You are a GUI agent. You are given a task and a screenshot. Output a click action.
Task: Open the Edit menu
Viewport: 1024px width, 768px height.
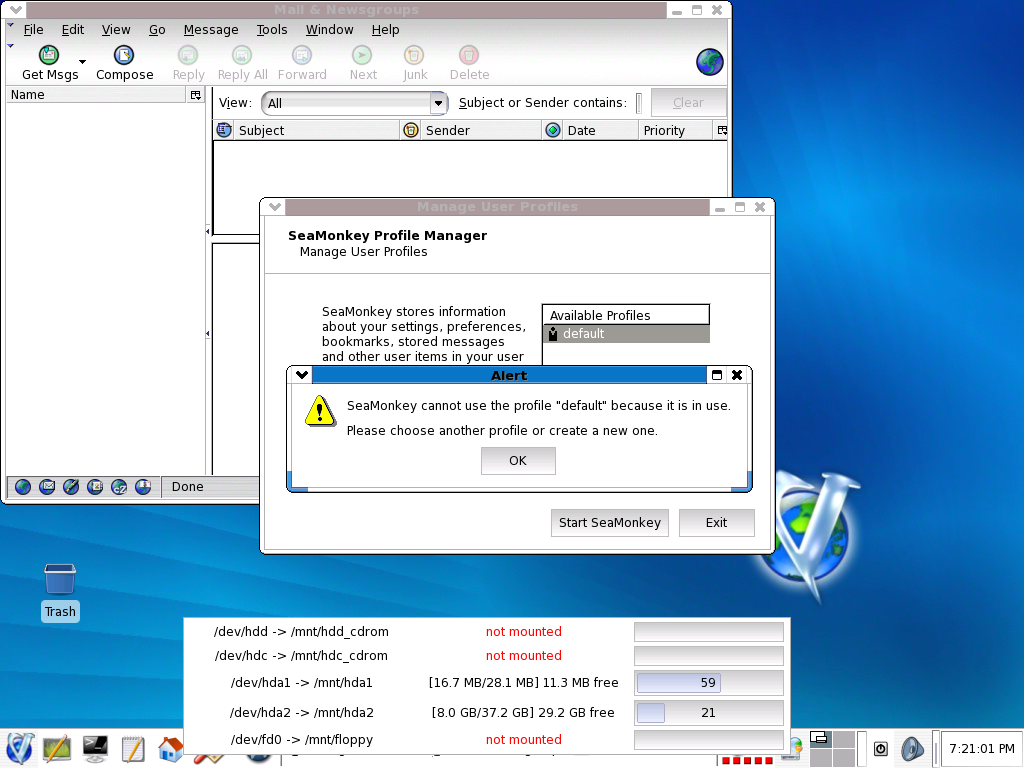[x=72, y=29]
